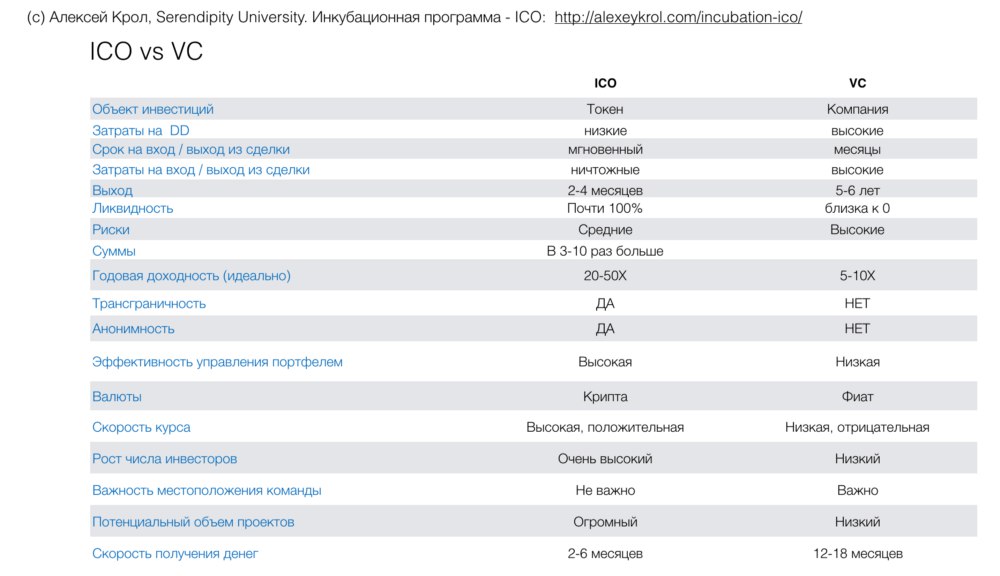Select the 'В 3-10 раз больше' cell
1000x576 pixels.
[x=605, y=251]
